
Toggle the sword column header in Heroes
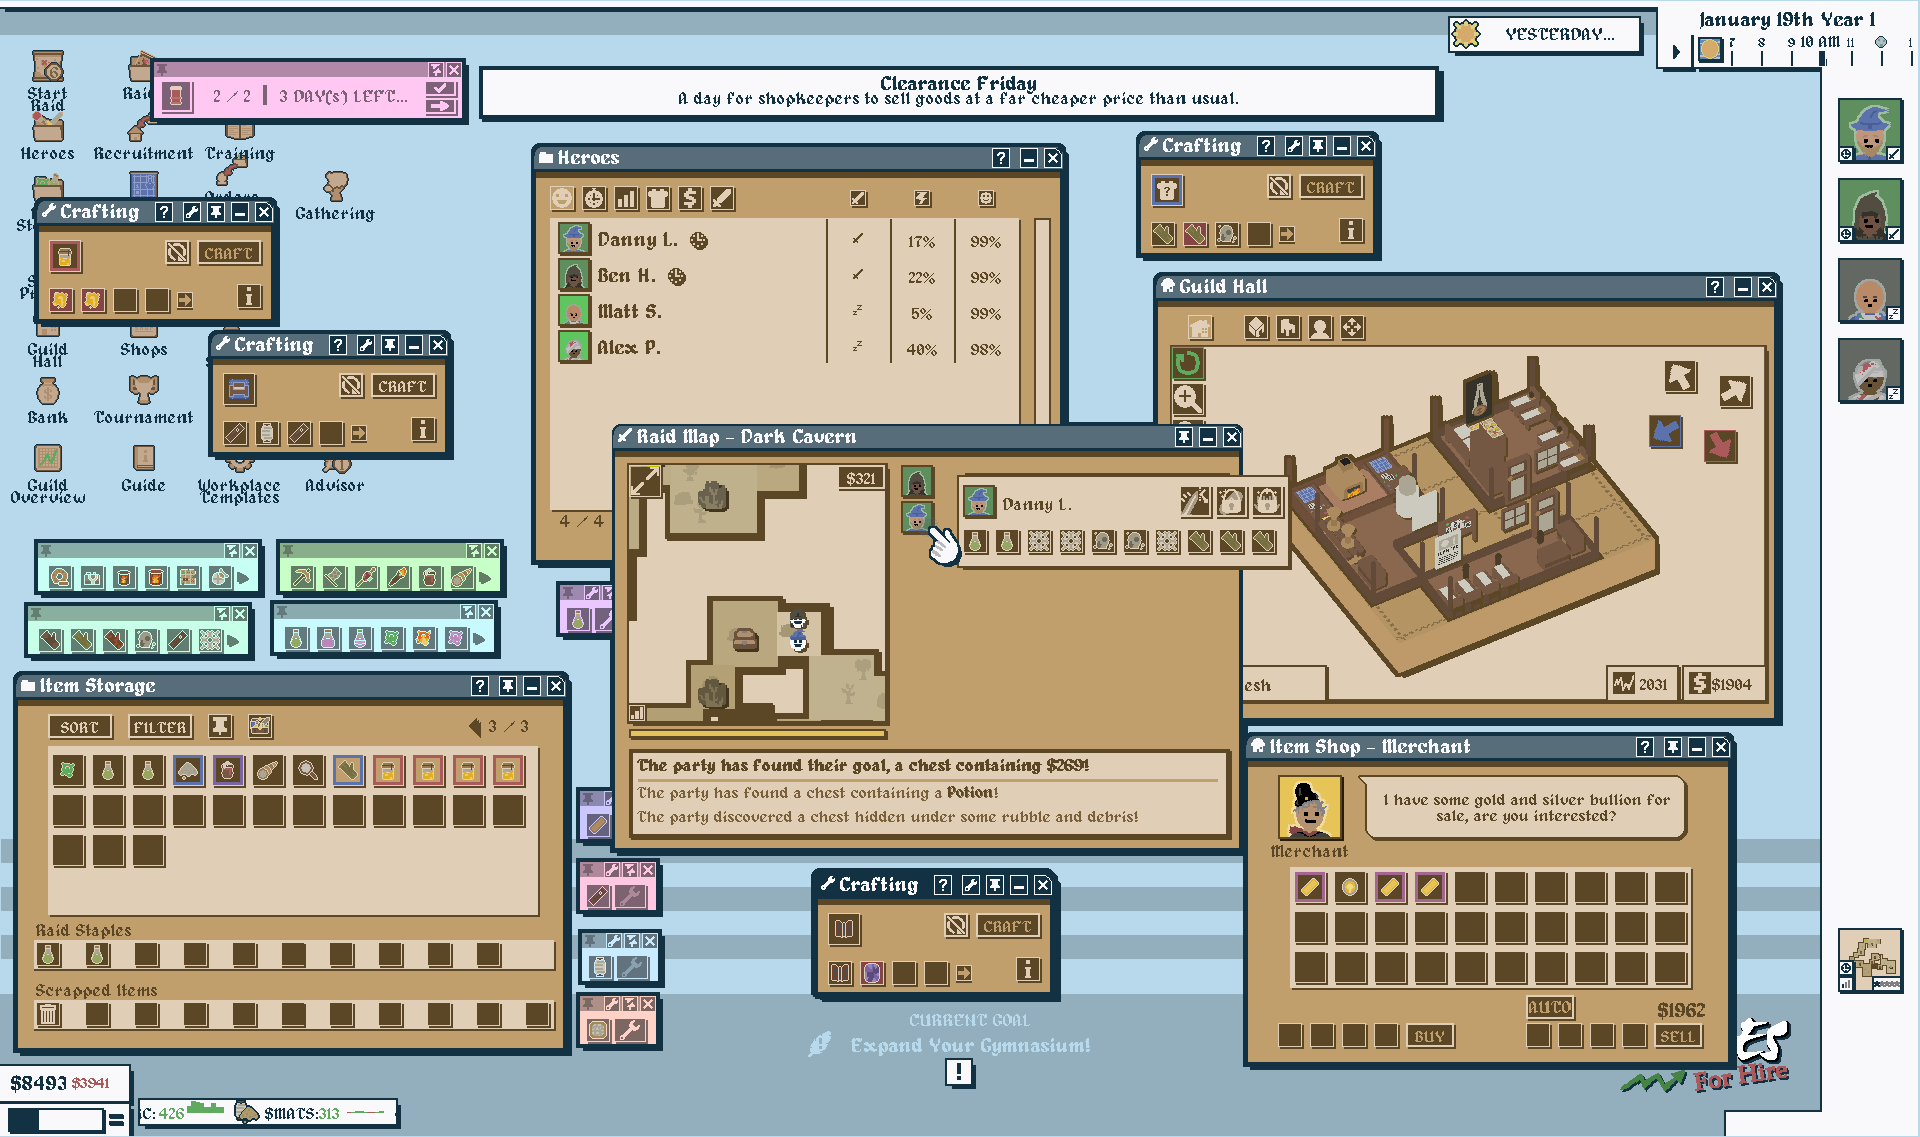pyautogui.click(x=858, y=199)
